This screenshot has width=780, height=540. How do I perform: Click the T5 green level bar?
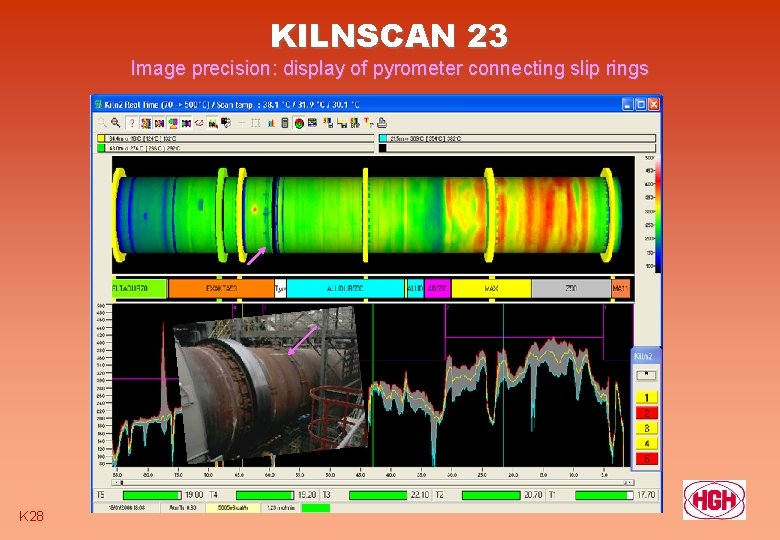(152, 495)
